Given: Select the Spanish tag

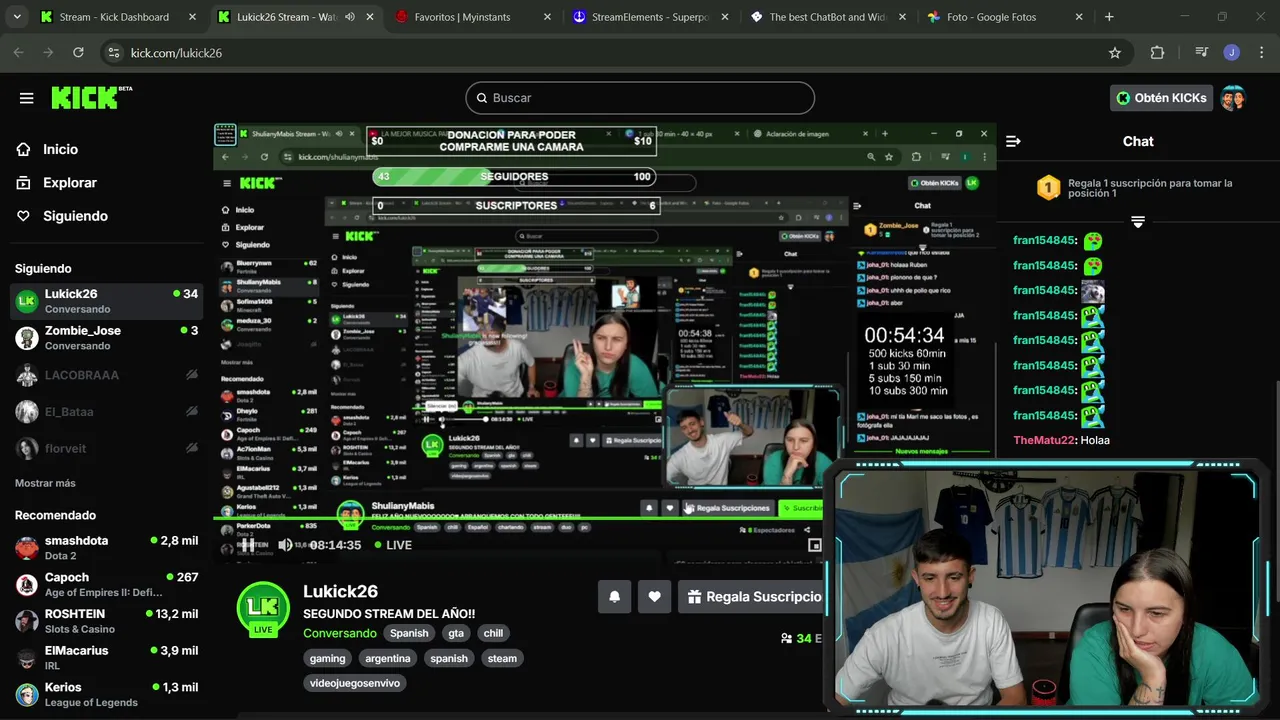Looking at the screenshot, I should pos(409,633).
